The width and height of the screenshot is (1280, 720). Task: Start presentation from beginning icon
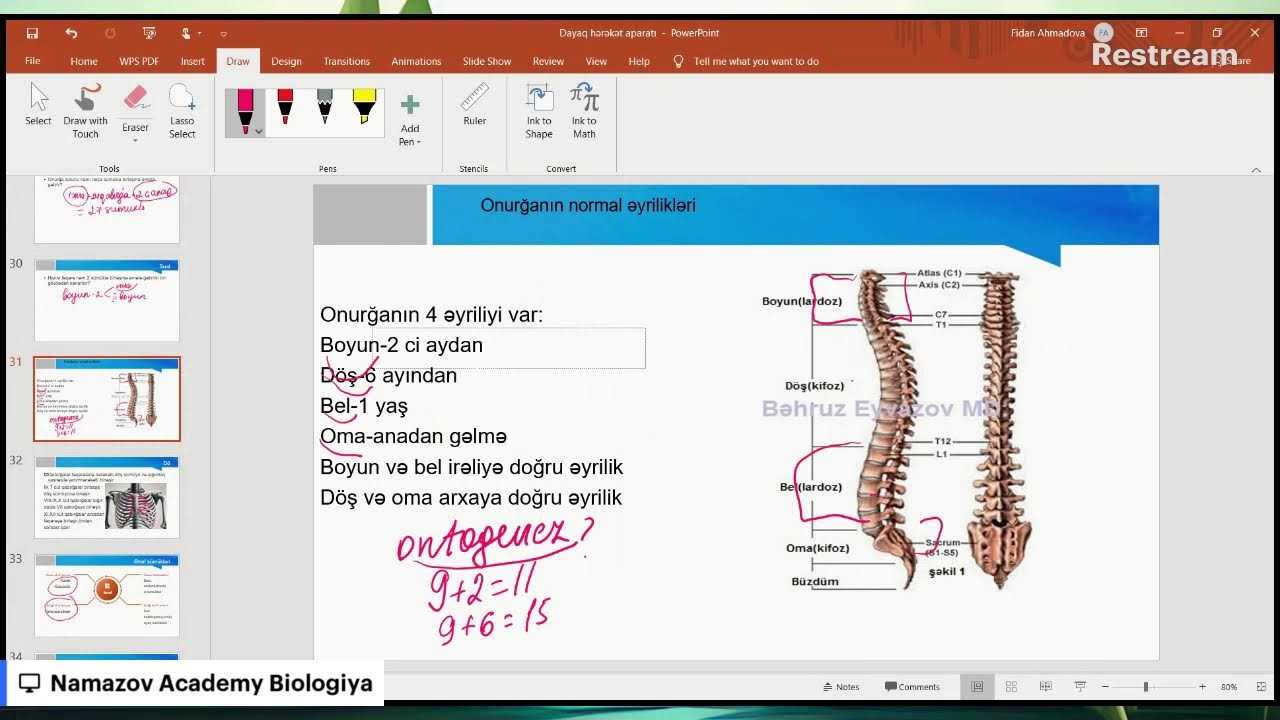click(x=149, y=33)
